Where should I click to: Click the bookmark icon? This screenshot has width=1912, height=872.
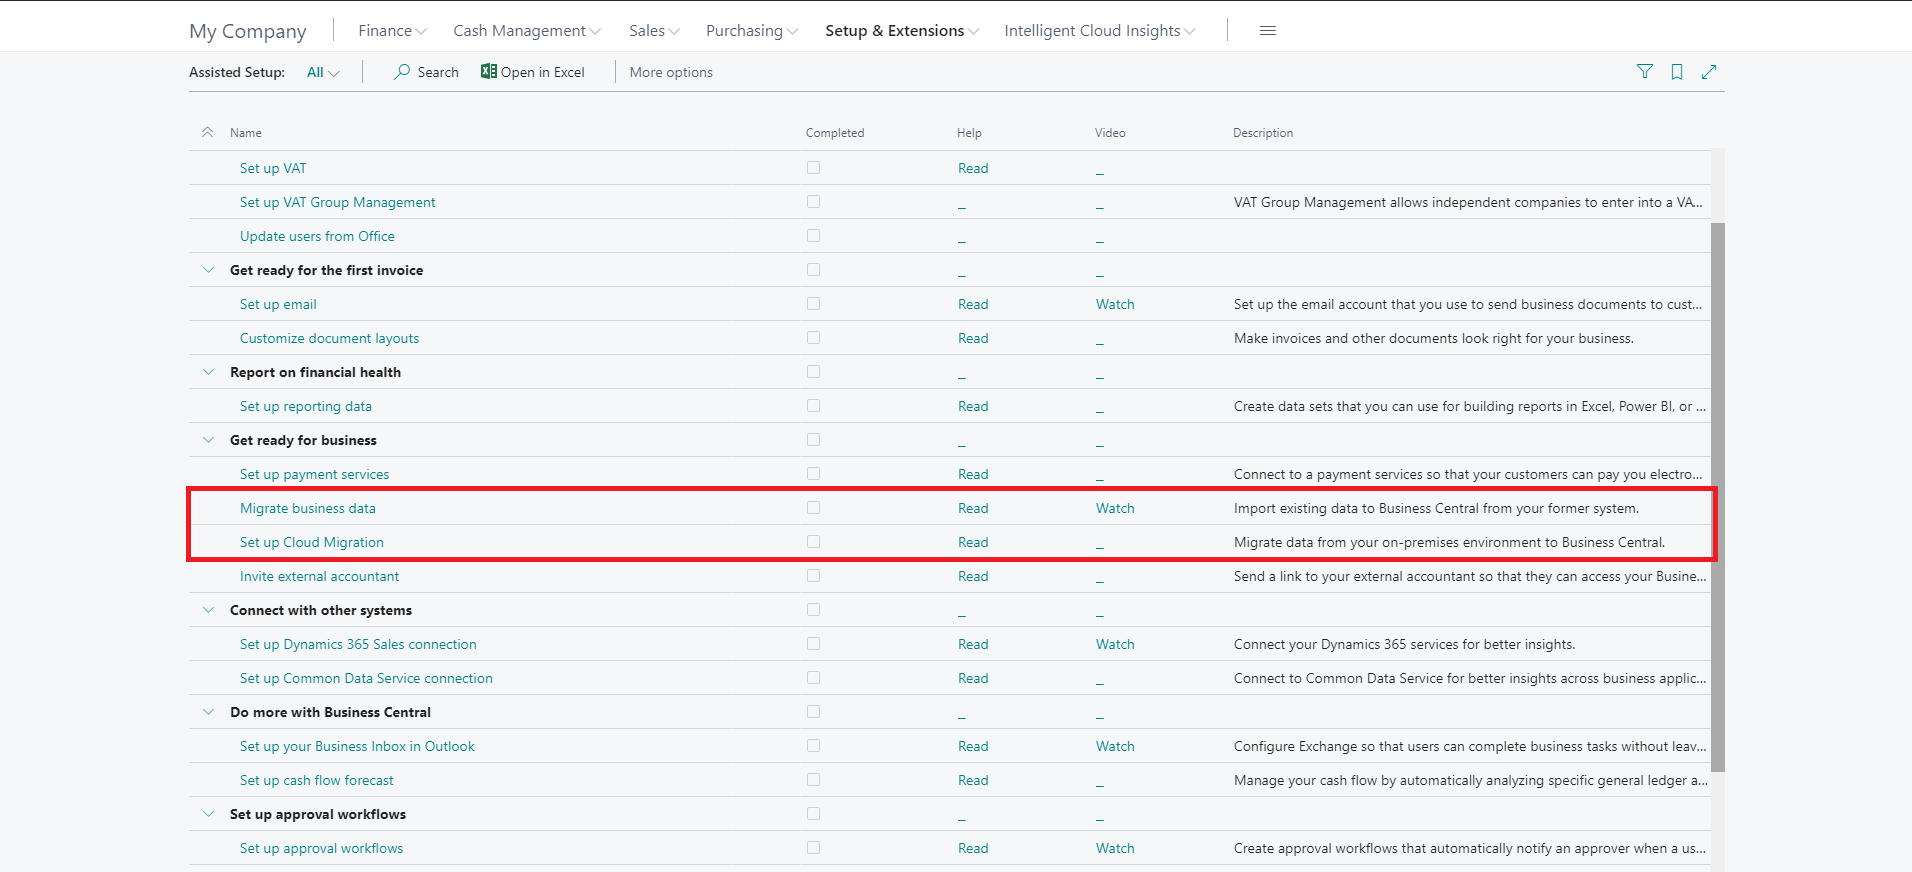1677,72
